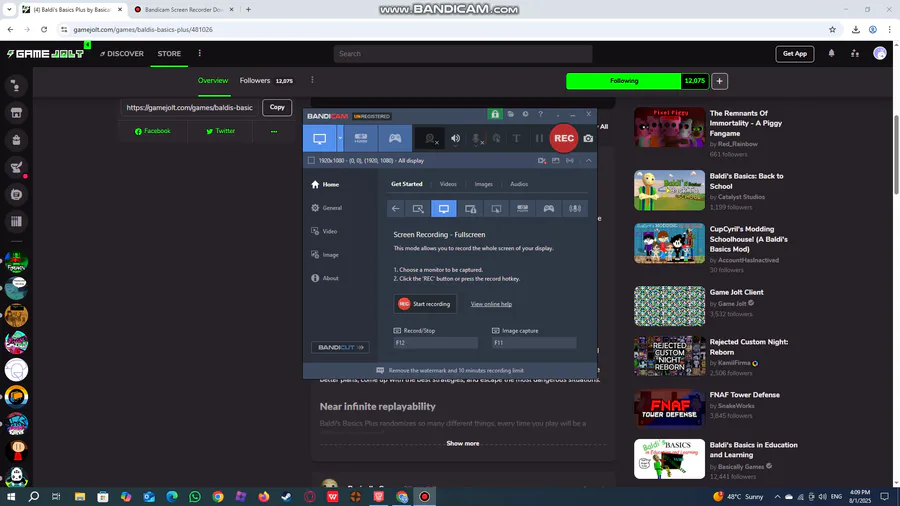Image resolution: width=900 pixels, height=506 pixels.
Task: Open the Game Jolt Store tab
Action: [x=169, y=53]
